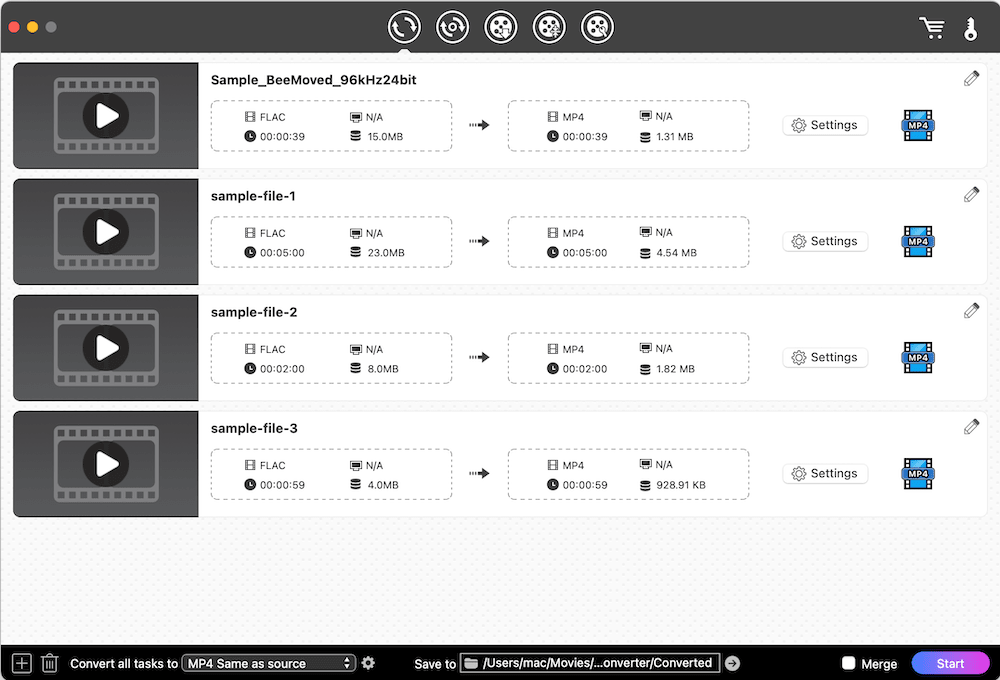Screen dimensions: 1000x680
Task: Open output folder with the arrow icon
Action: [x=733, y=663]
